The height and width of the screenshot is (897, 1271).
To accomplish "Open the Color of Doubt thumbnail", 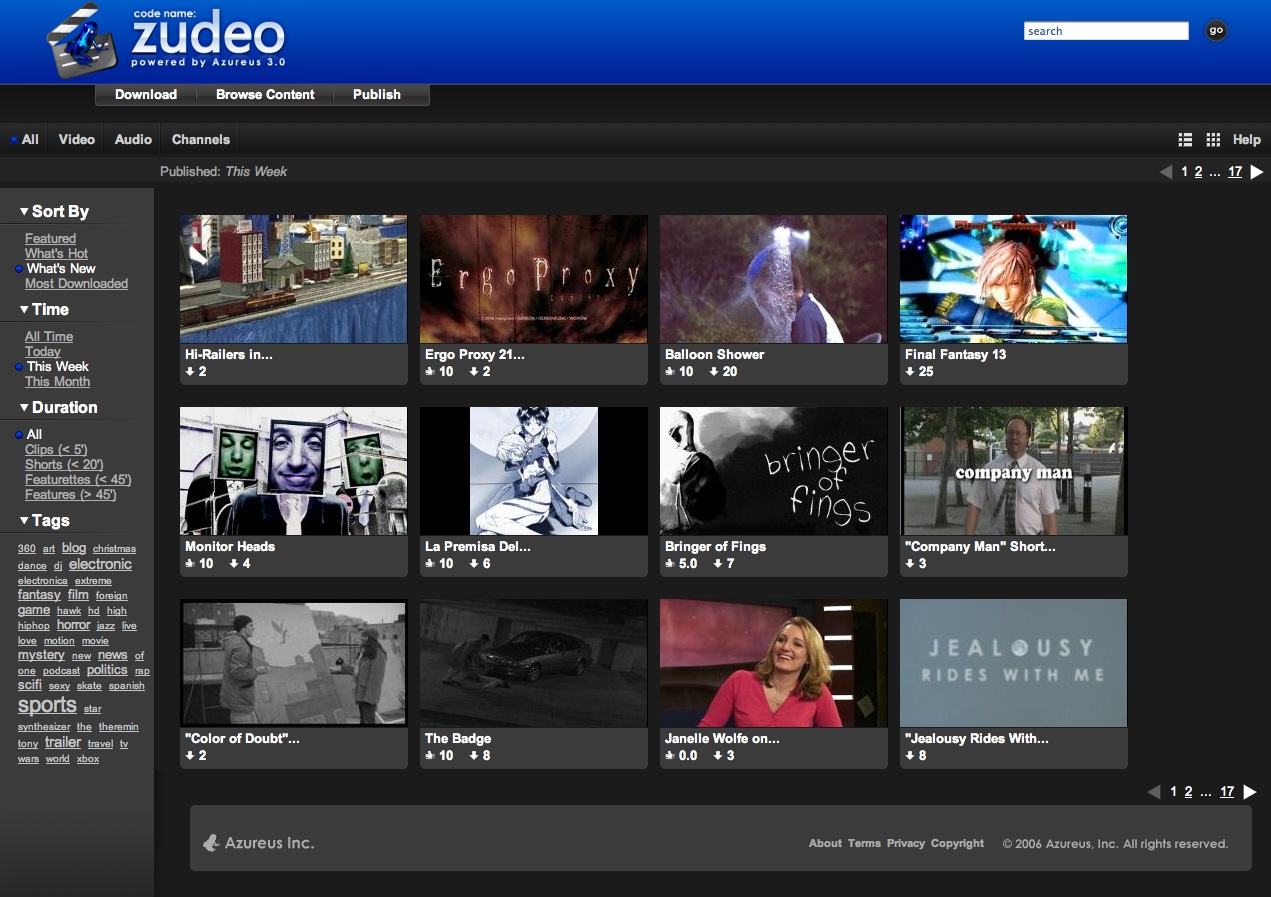I will (x=294, y=663).
